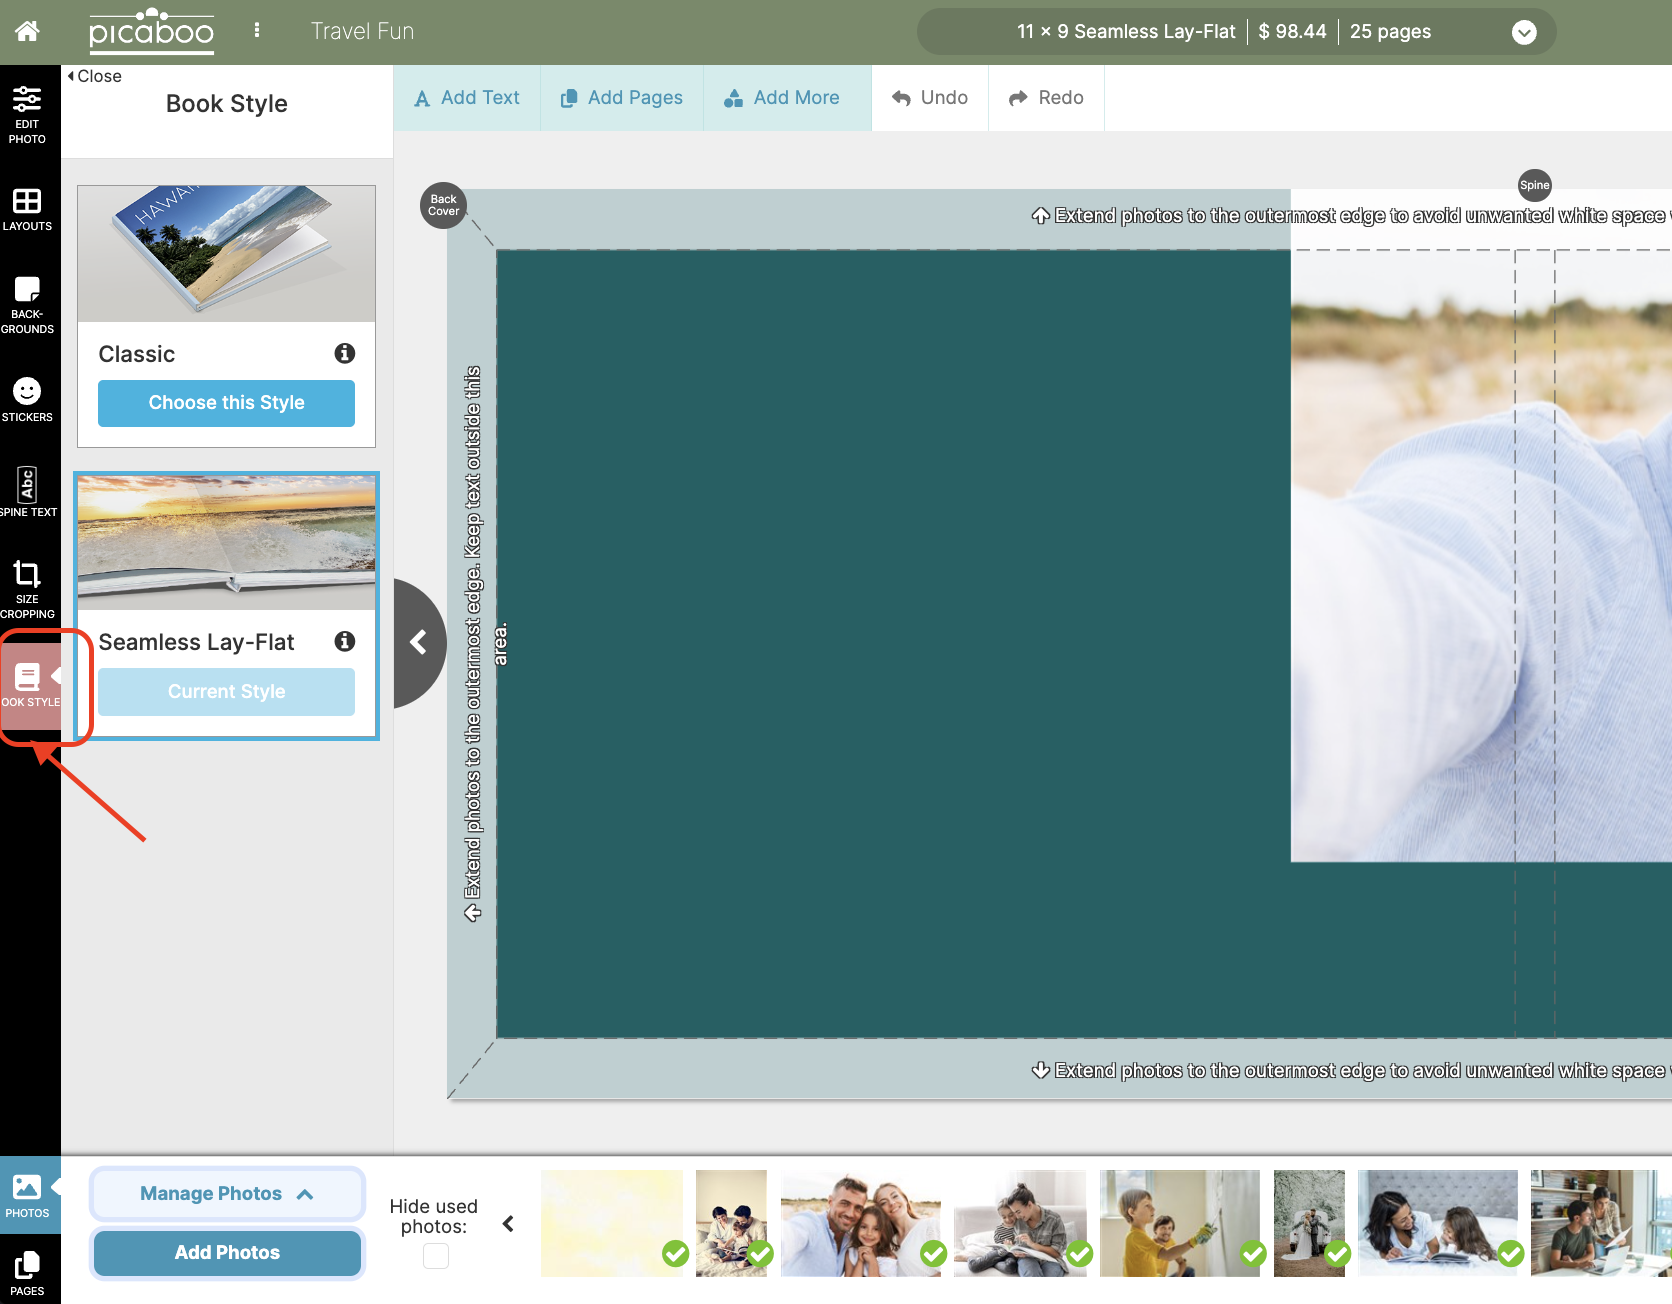Select the mother reading on sofa thumbnail
The height and width of the screenshot is (1304, 1672).
click(1020, 1223)
